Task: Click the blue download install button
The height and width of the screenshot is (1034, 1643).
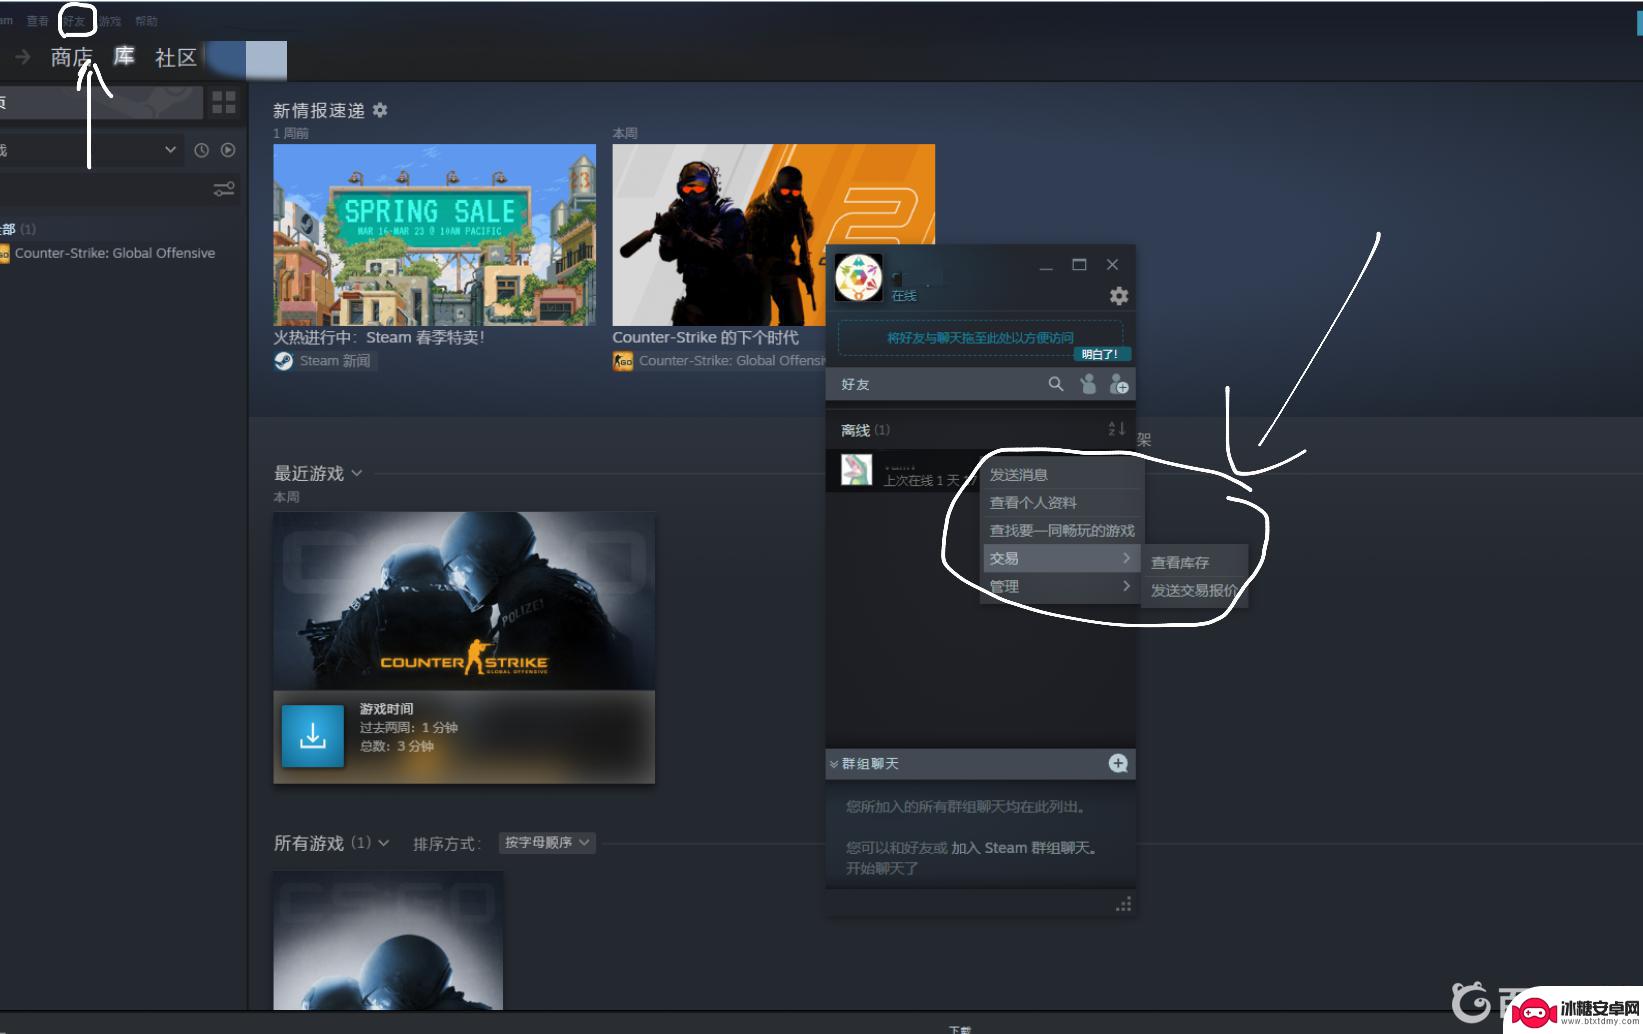Action: [313, 736]
